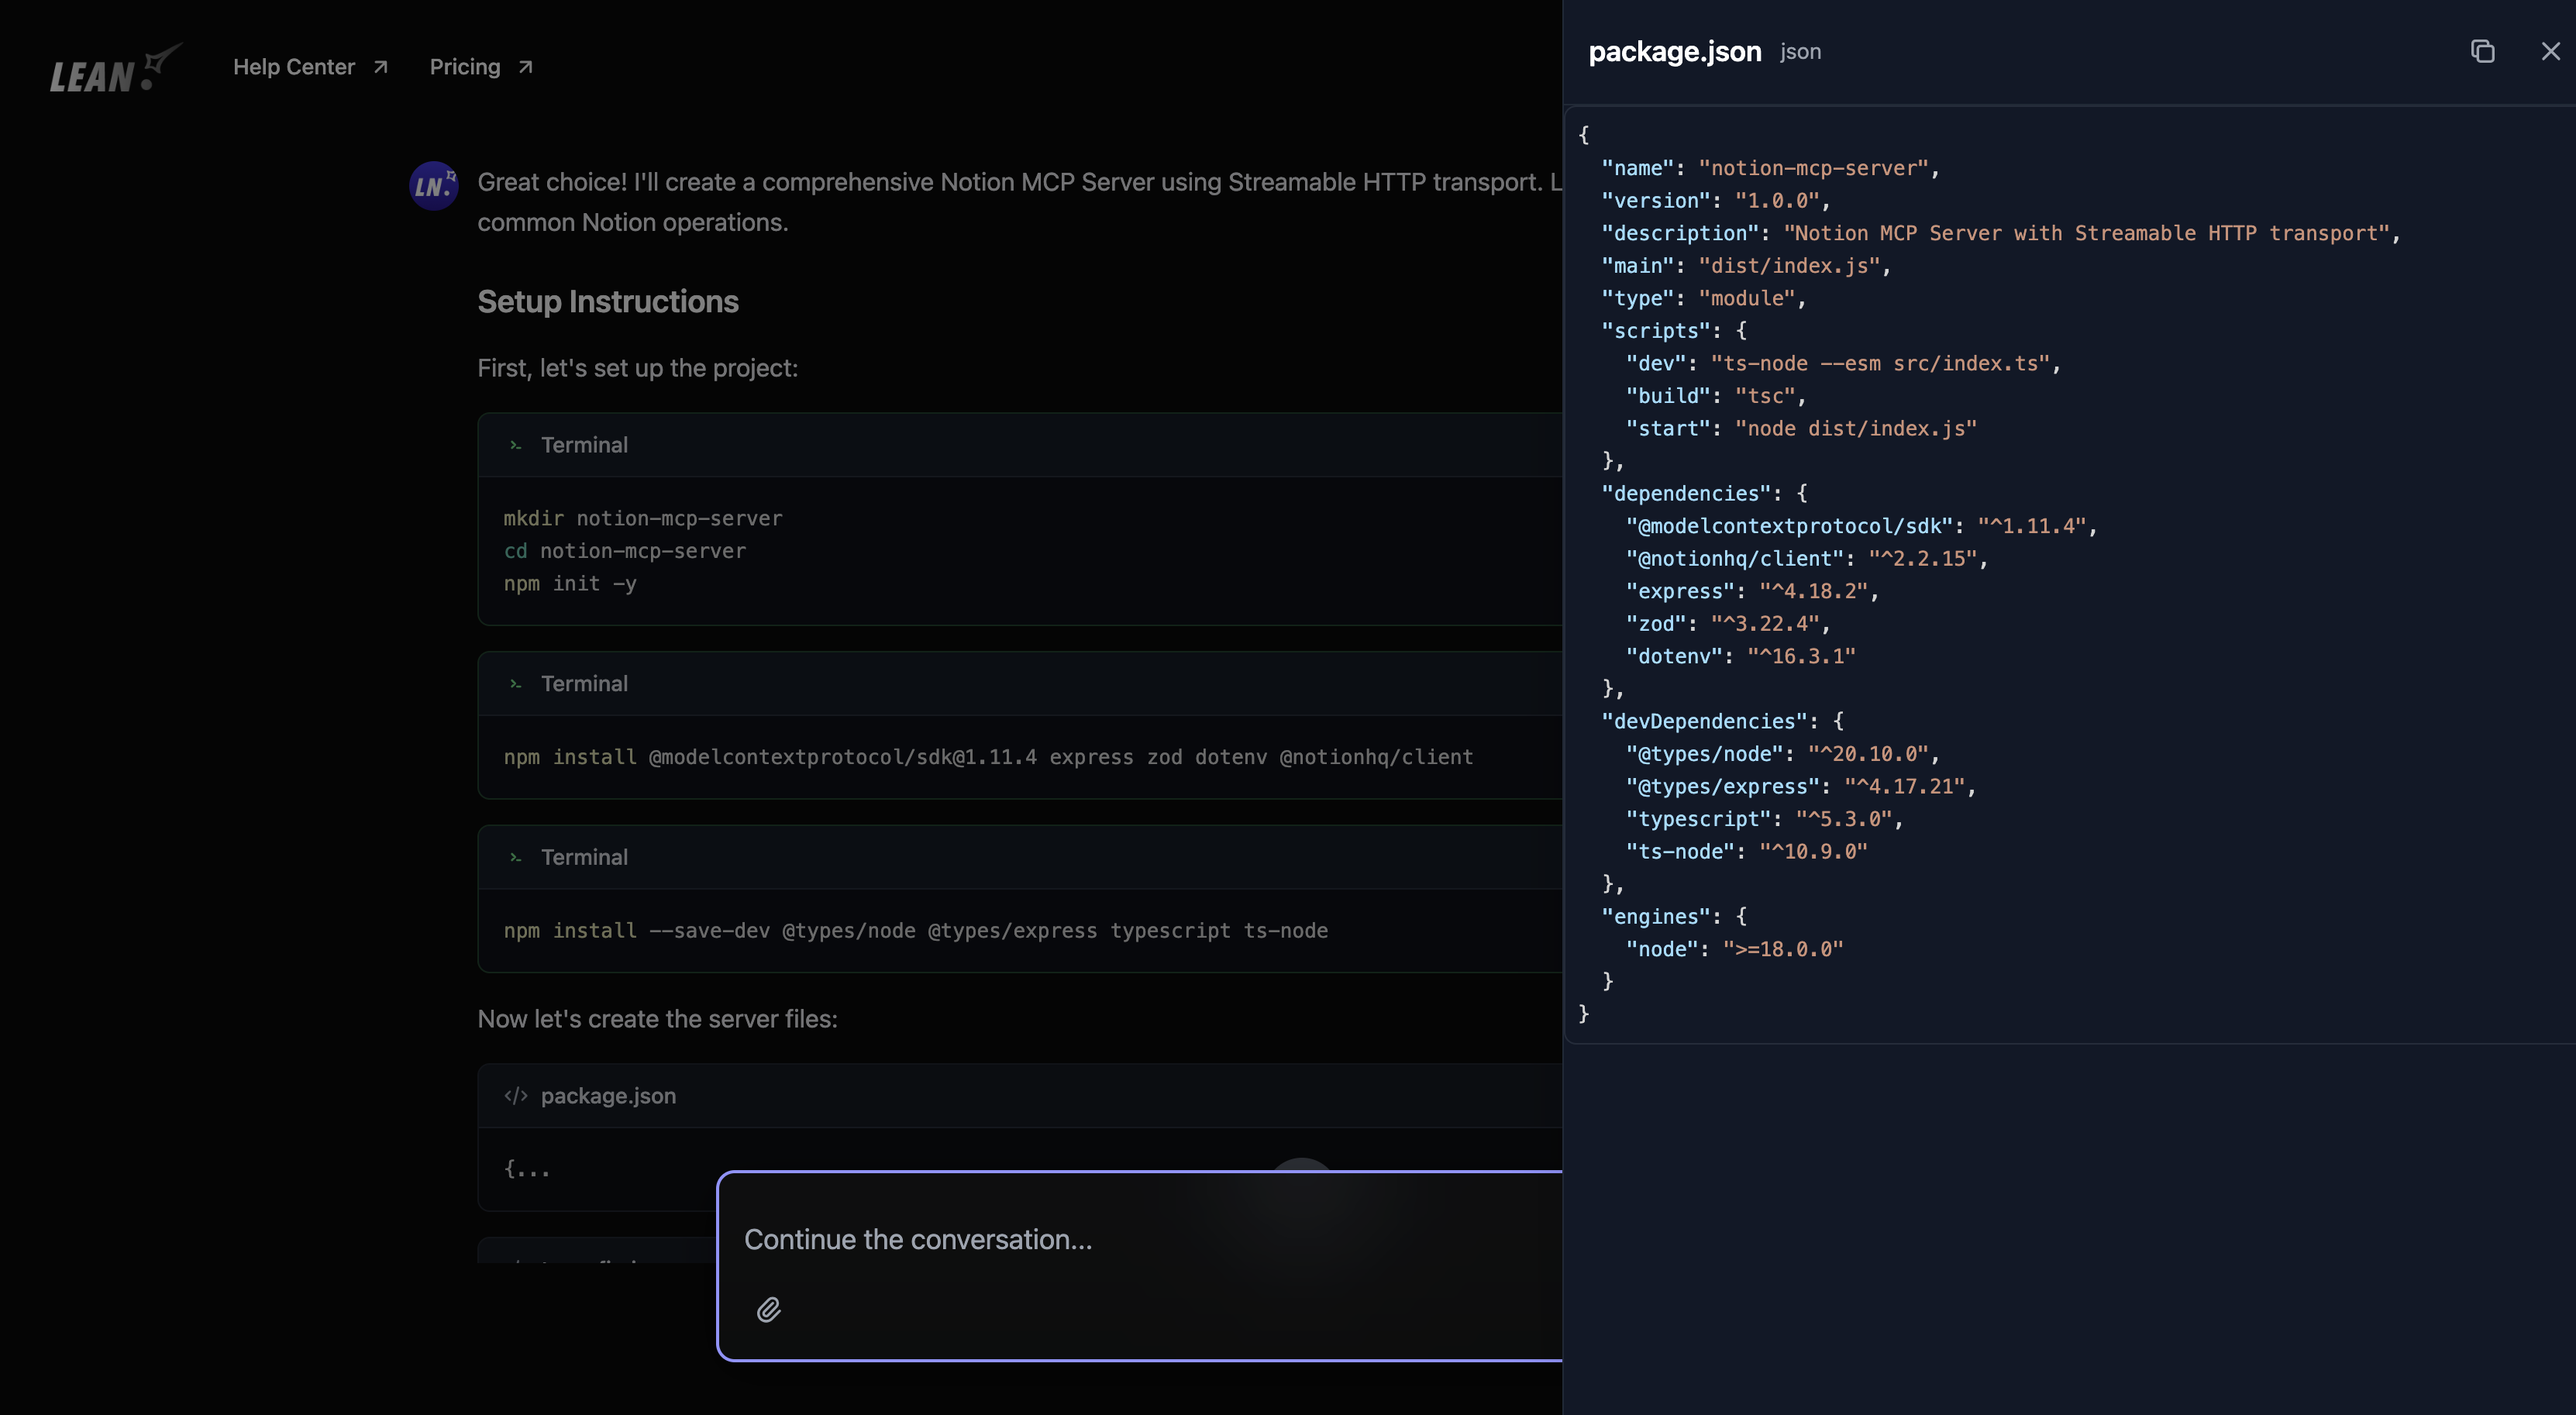Click the Pricing external arrow icon
The height and width of the screenshot is (1415, 2576).
coord(525,67)
